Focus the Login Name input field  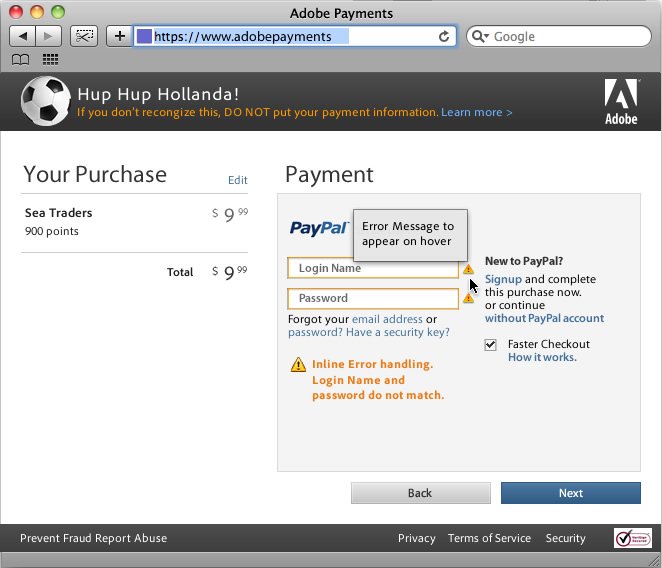[373, 268]
